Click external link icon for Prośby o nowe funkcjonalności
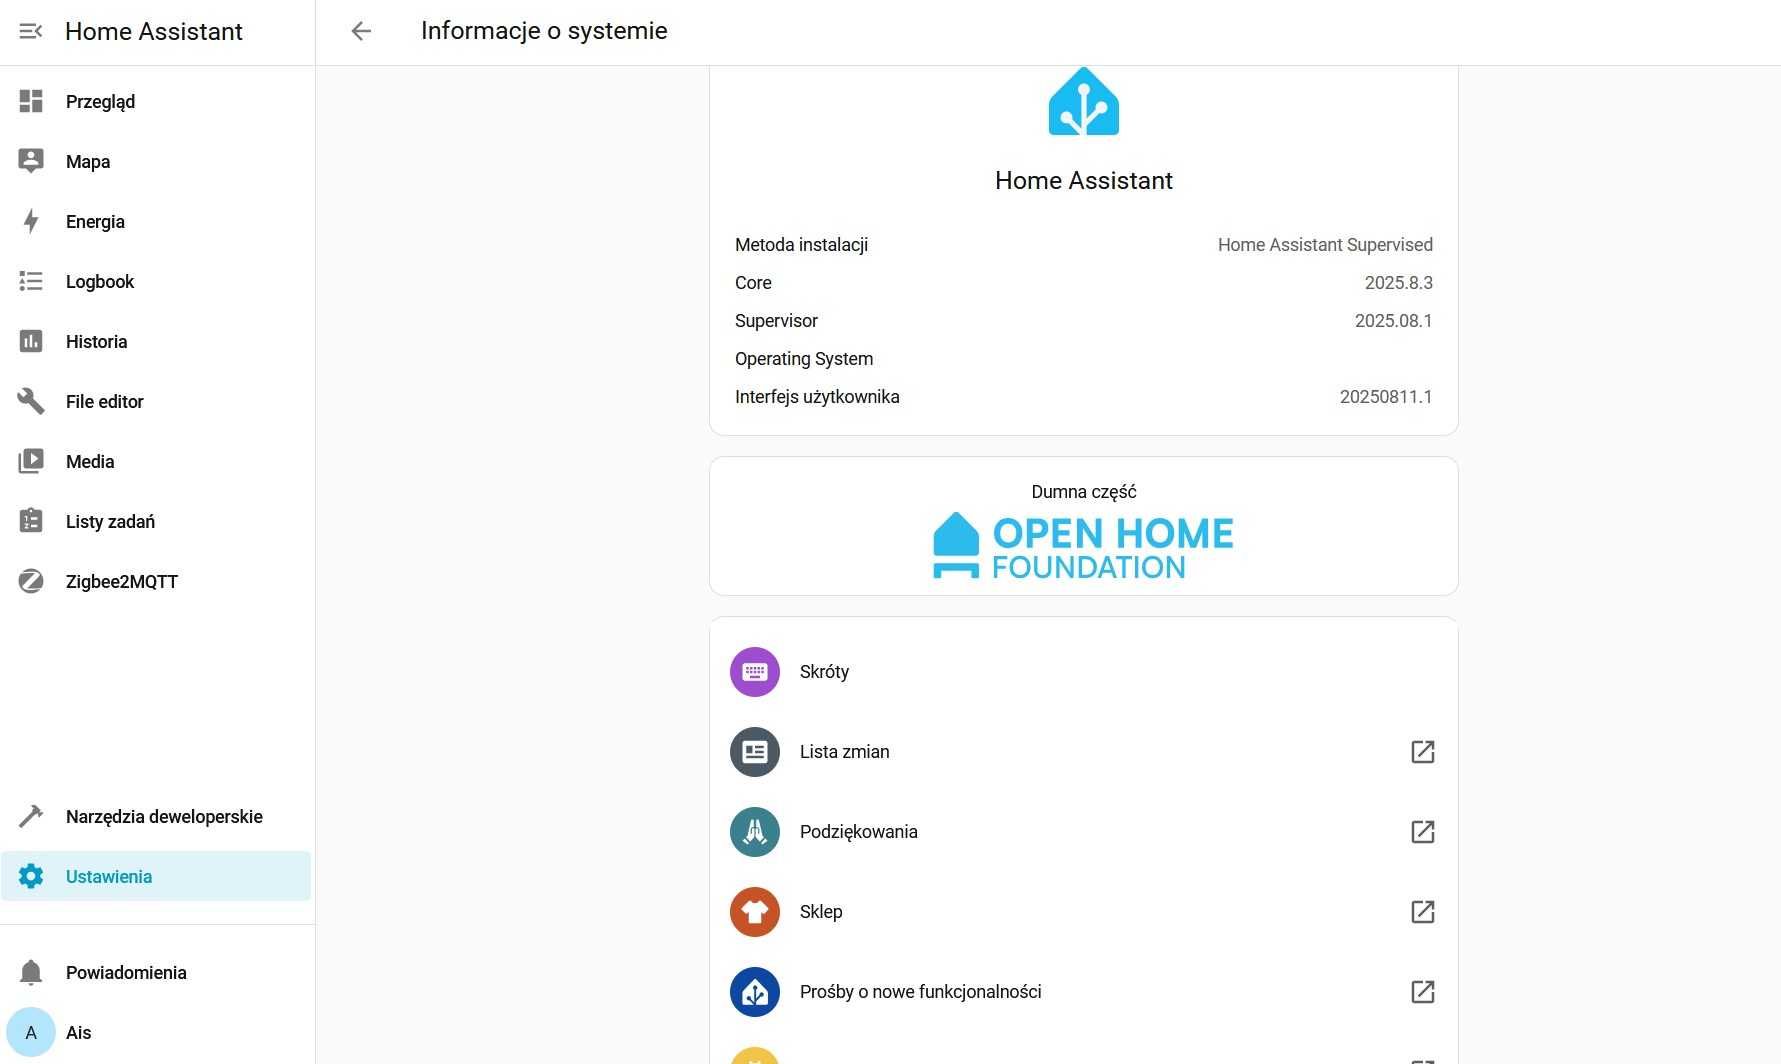The height and width of the screenshot is (1064, 1781). point(1423,992)
